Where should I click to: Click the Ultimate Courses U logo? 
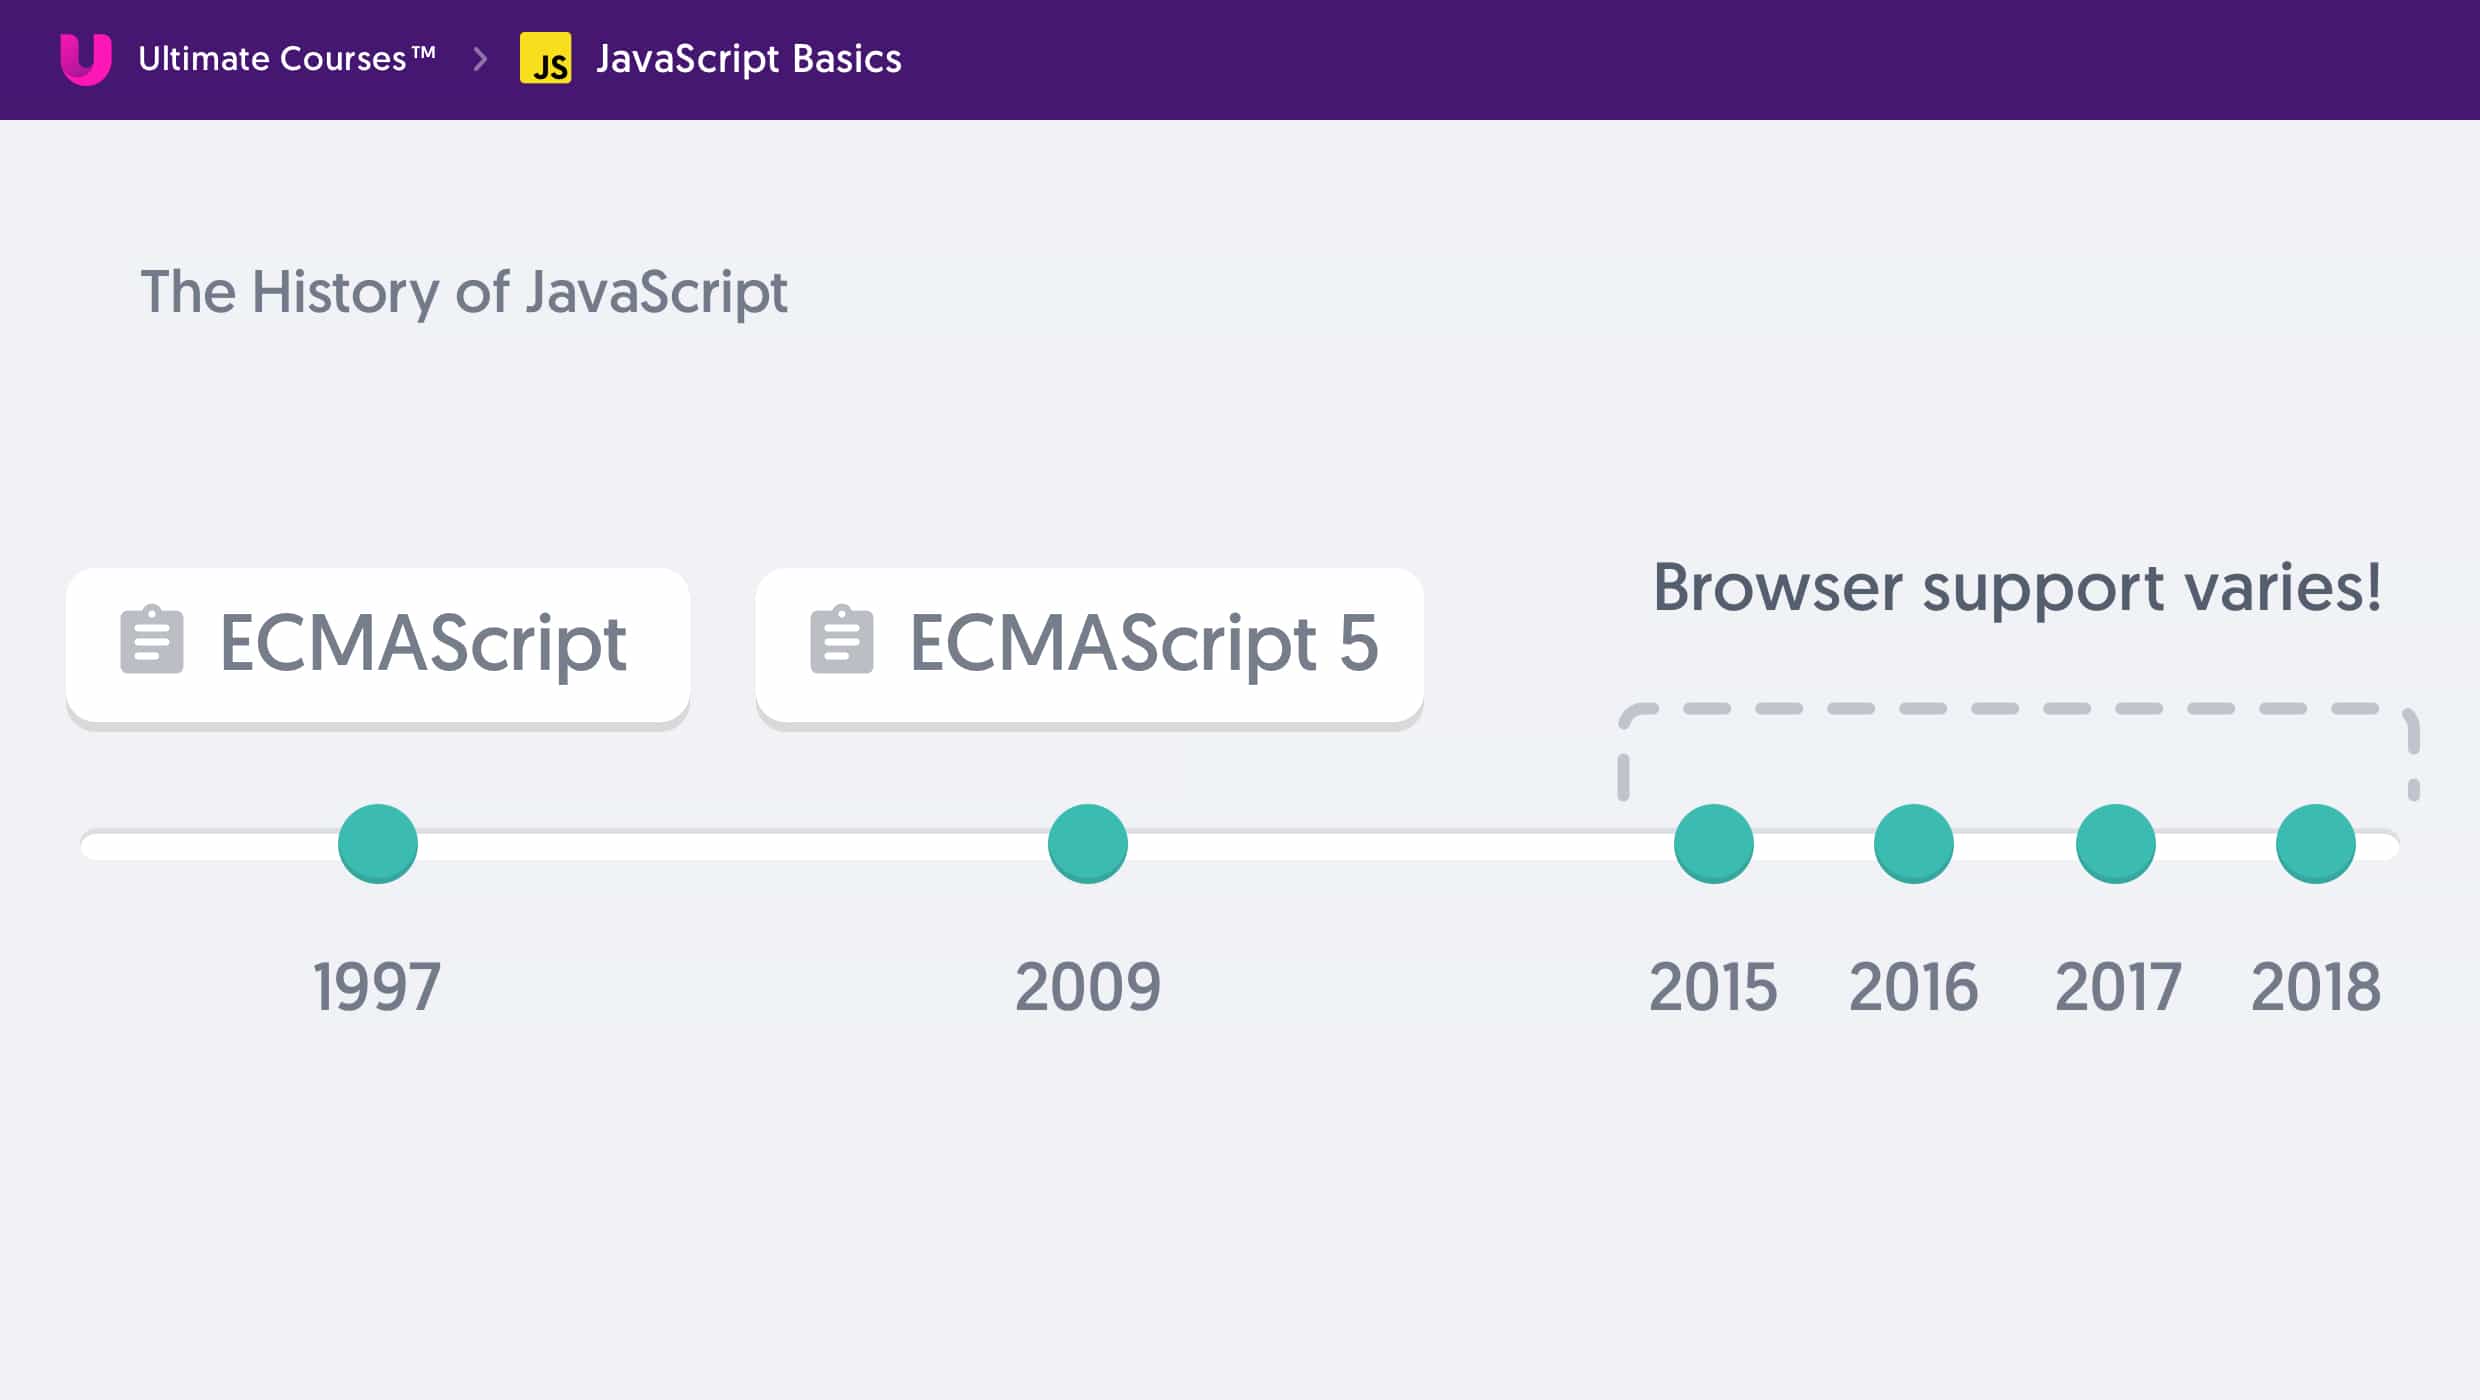point(86,59)
